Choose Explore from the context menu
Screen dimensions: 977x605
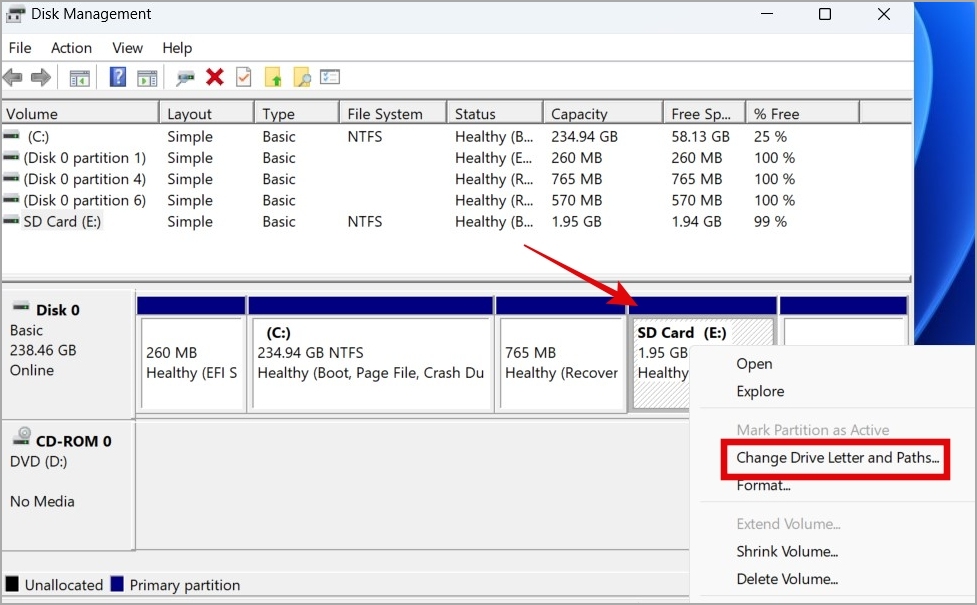click(x=760, y=391)
